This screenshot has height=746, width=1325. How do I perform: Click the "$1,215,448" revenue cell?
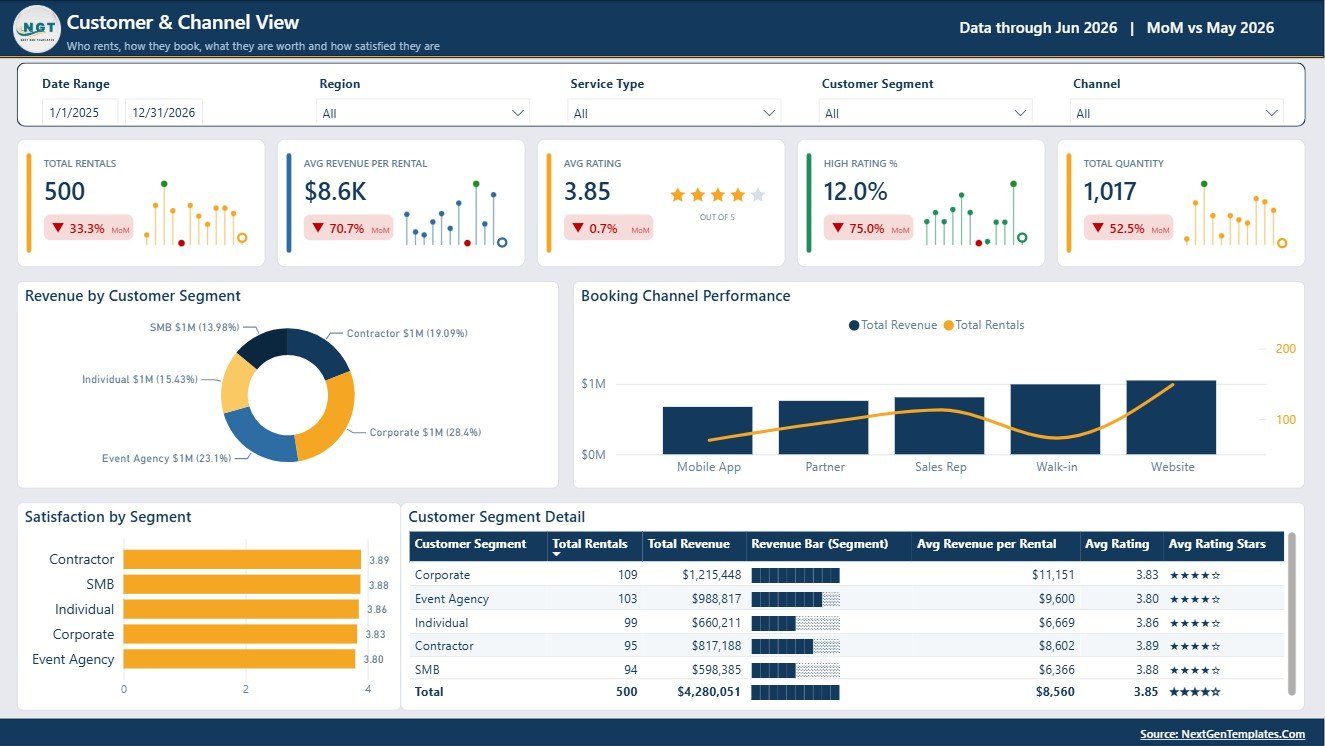tap(711, 575)
